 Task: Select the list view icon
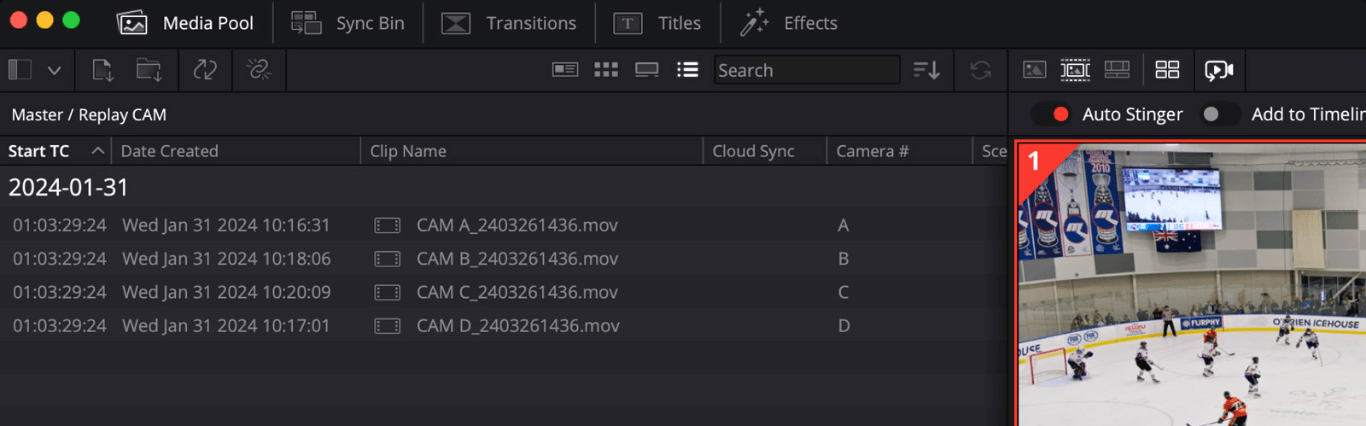click(687, 70)
